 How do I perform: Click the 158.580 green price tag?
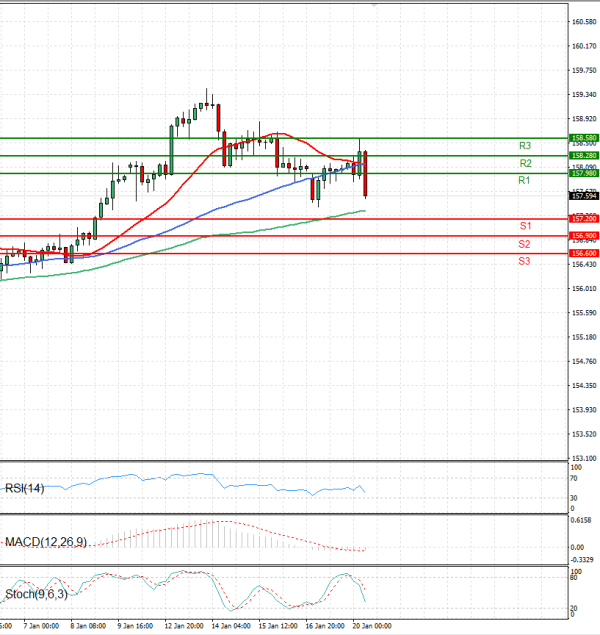pyautogui.click(x=583, y=138)
